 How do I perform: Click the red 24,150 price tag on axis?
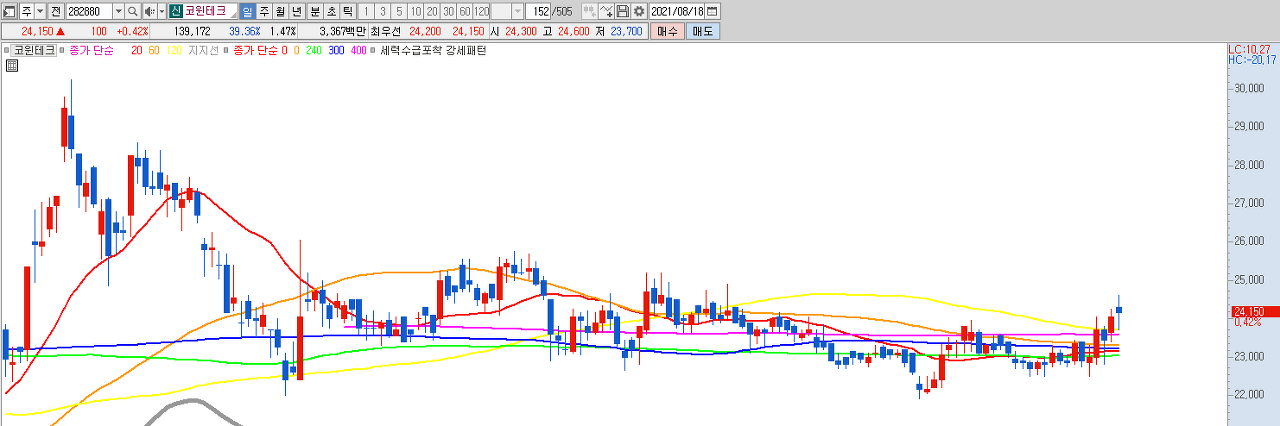(1254, 311)
